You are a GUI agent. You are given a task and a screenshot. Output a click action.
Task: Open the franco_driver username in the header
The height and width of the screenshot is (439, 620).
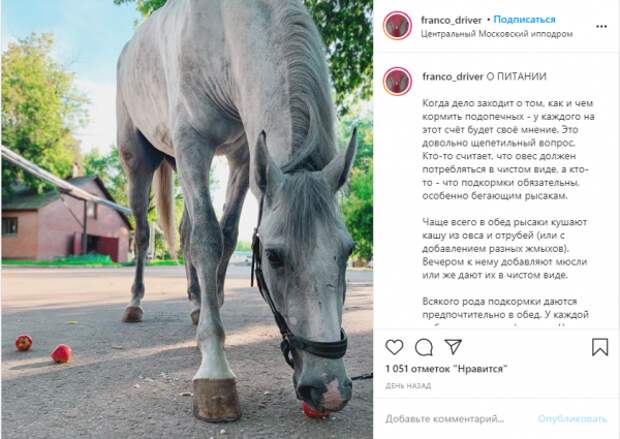coord(451,20)
